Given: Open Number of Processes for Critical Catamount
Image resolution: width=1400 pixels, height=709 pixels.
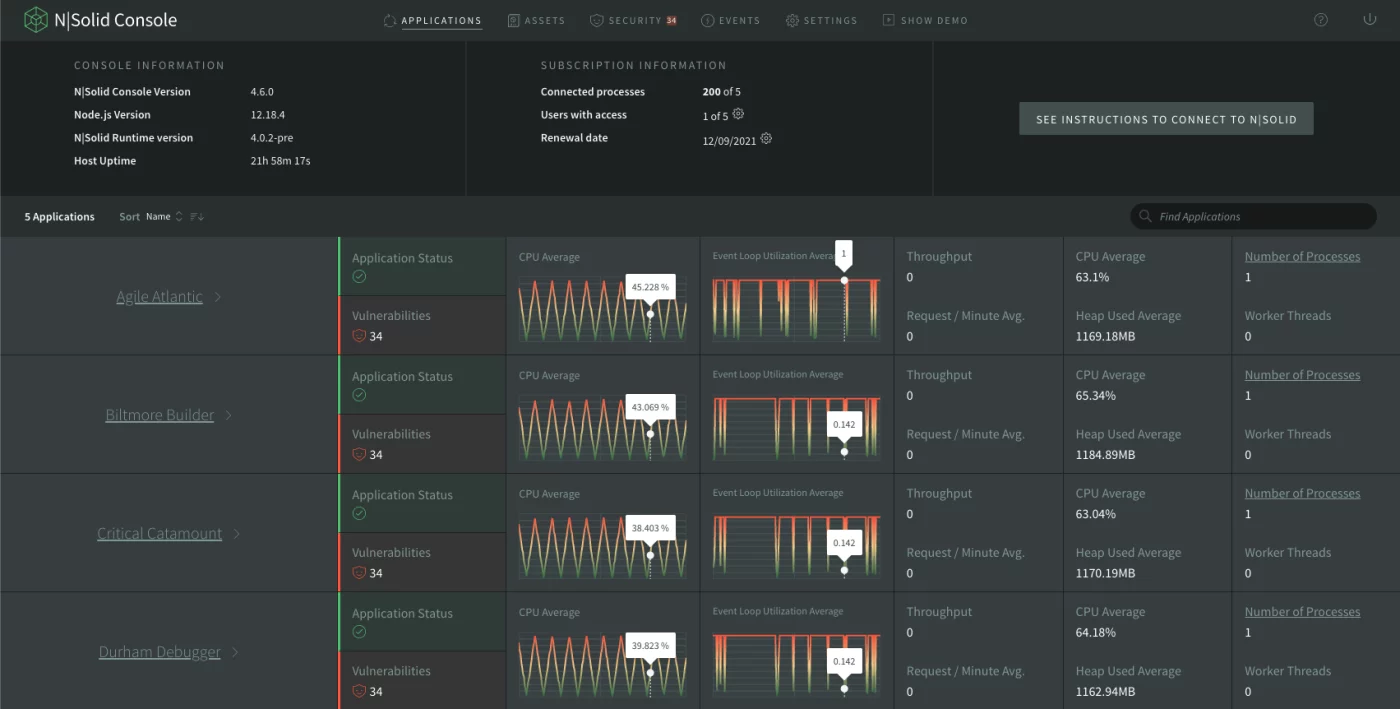Looking at the screenshot, I should [x=1302, y=494].
